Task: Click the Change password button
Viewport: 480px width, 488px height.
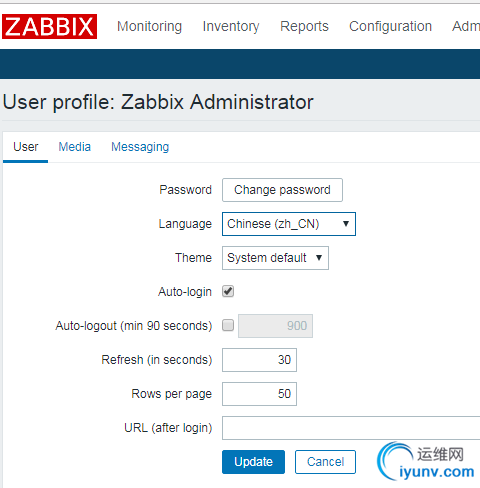Action: 282,190
